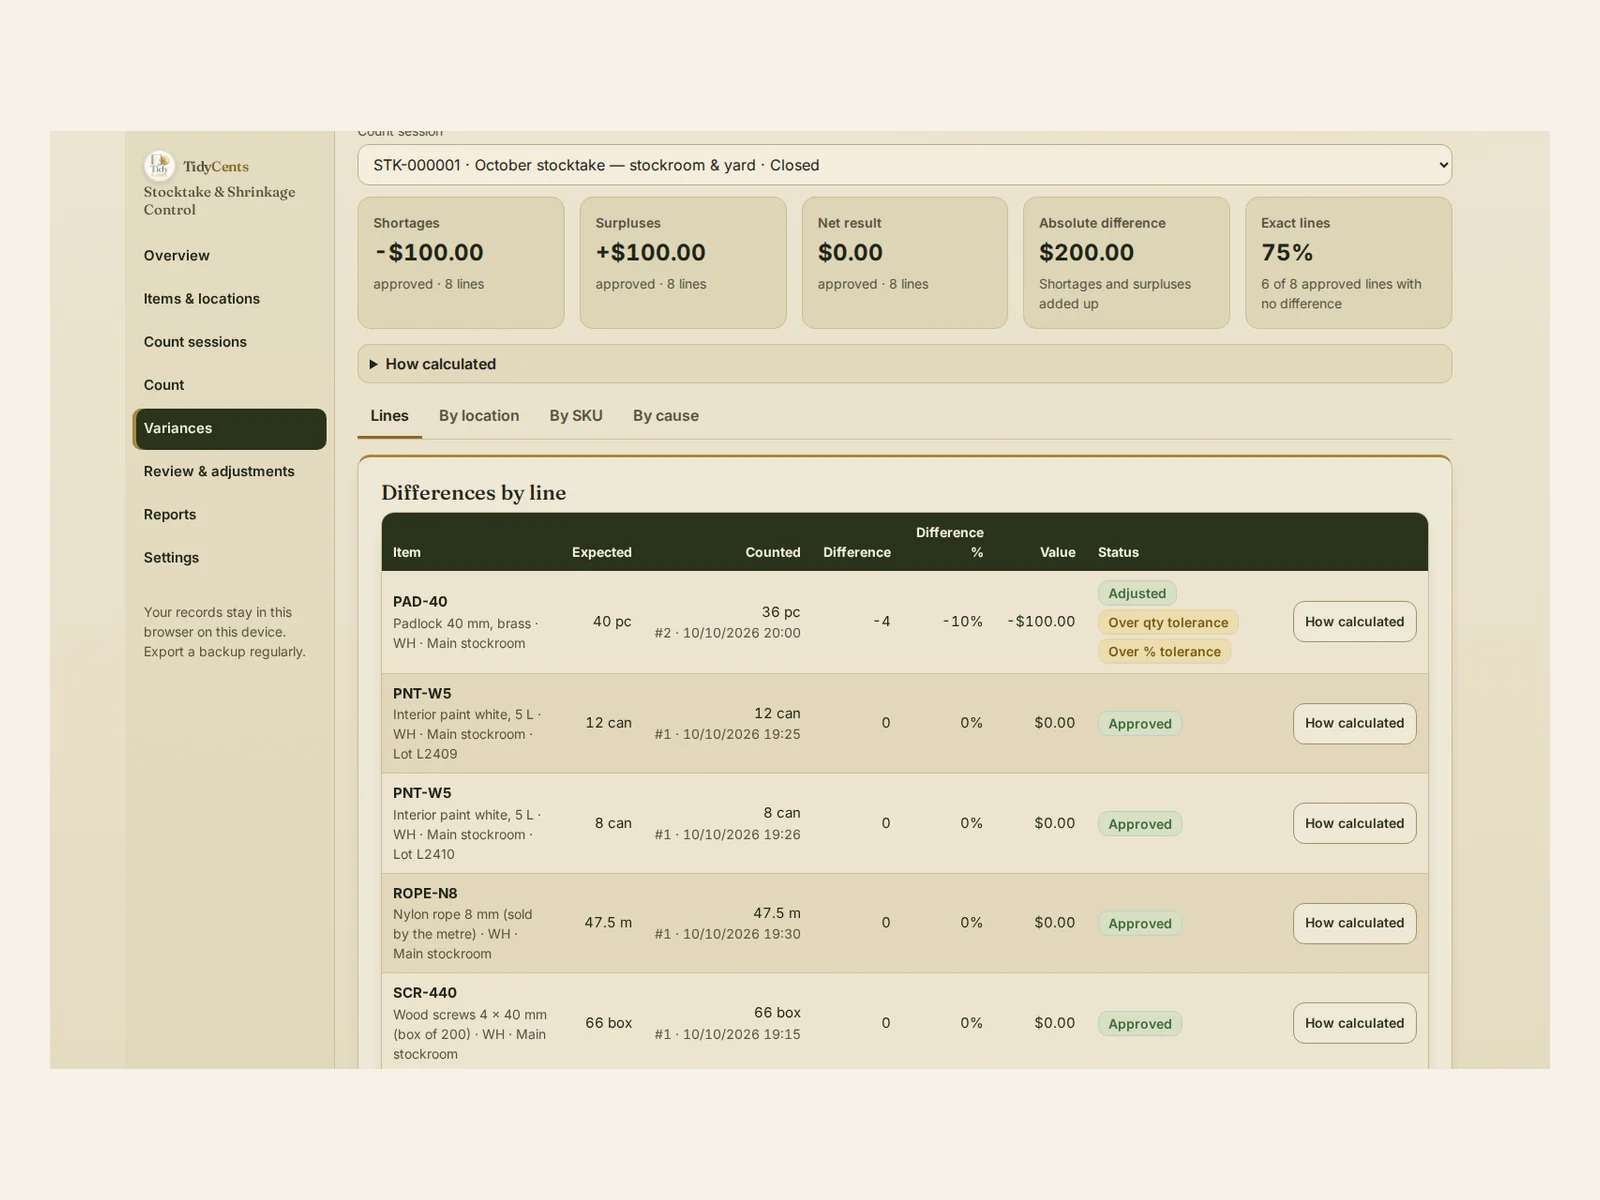Viewport: 1600px width, 1200px height.
Task: Show How calculated for ROPE-N8
Action: click(x=1354, y=923)
